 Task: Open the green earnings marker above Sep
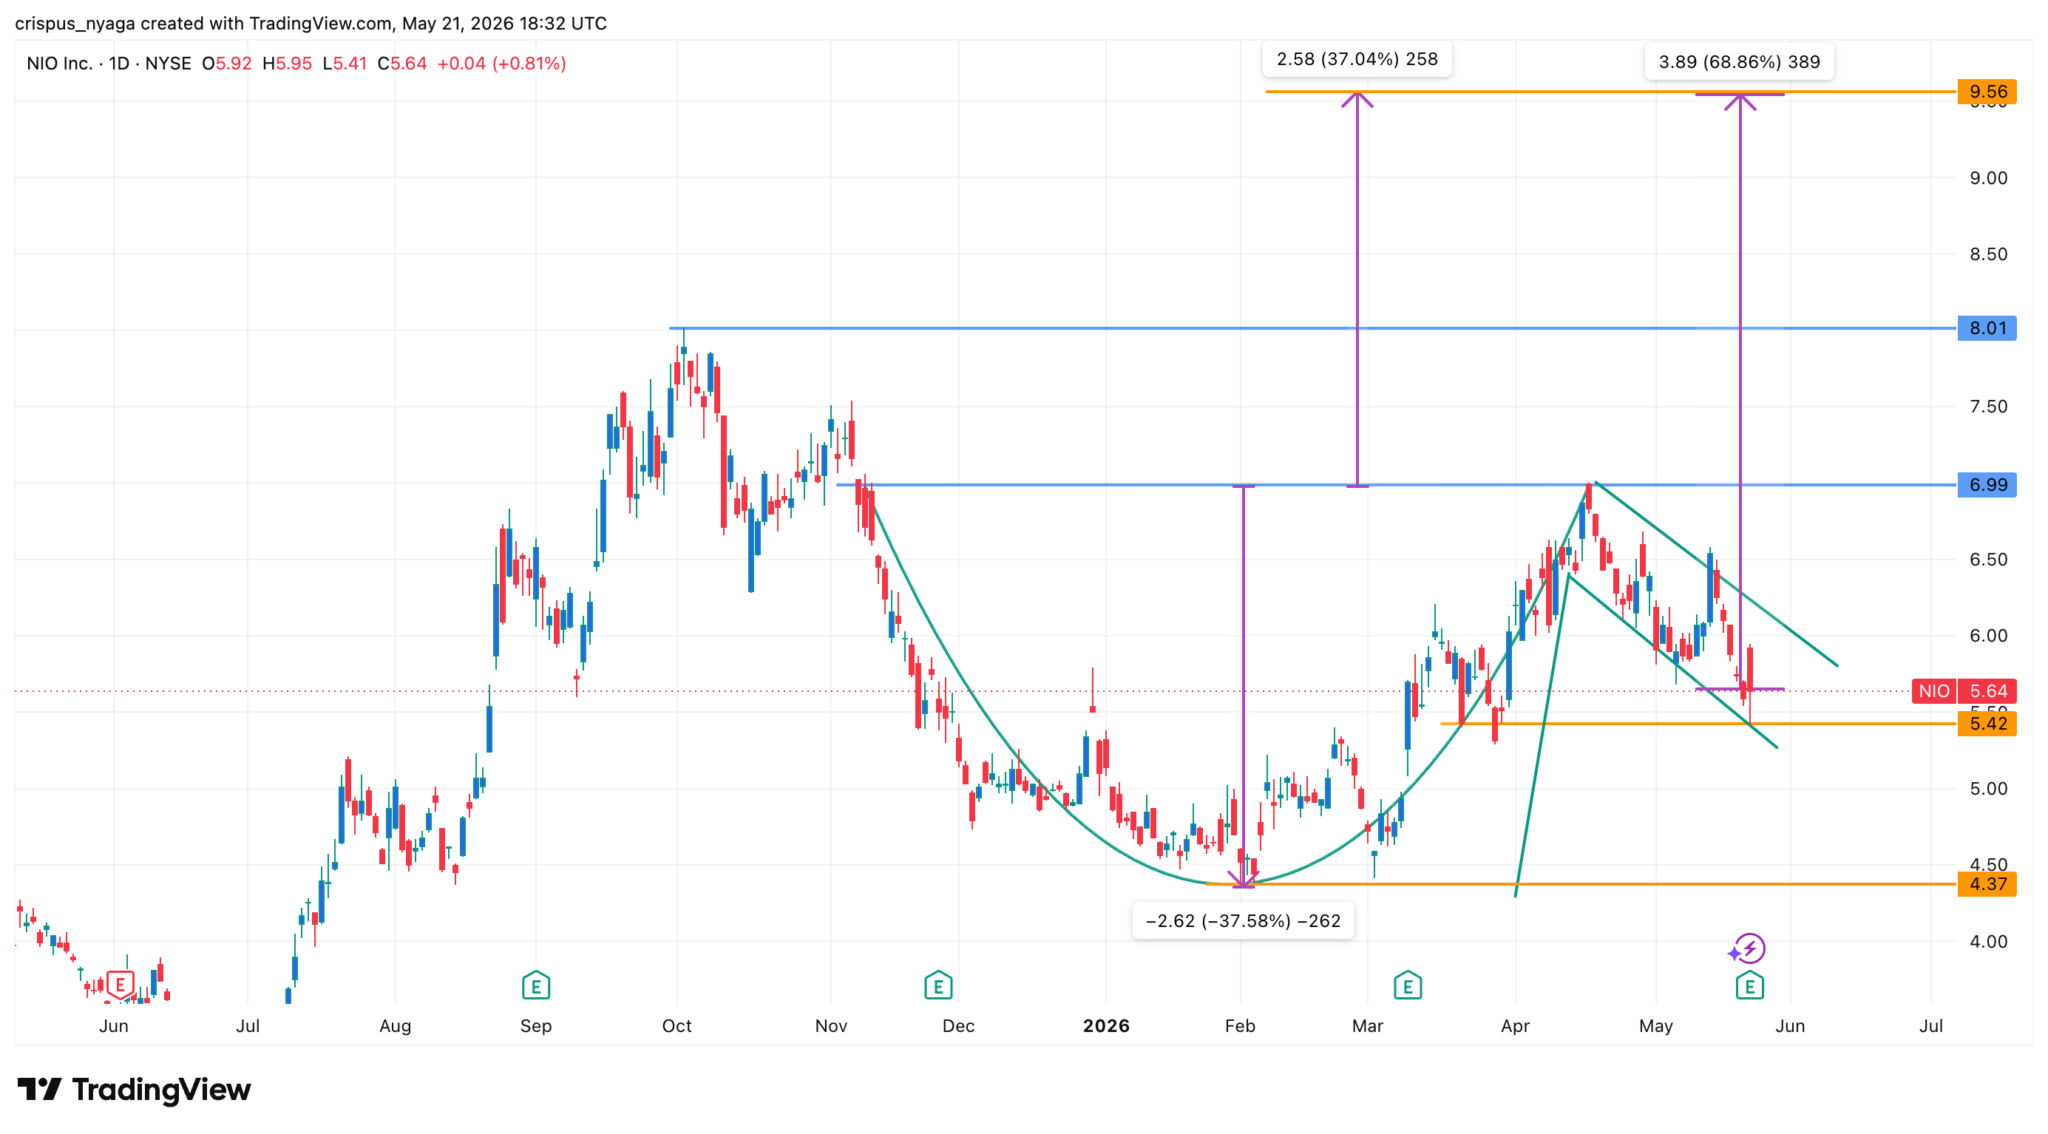coord(536,986)
